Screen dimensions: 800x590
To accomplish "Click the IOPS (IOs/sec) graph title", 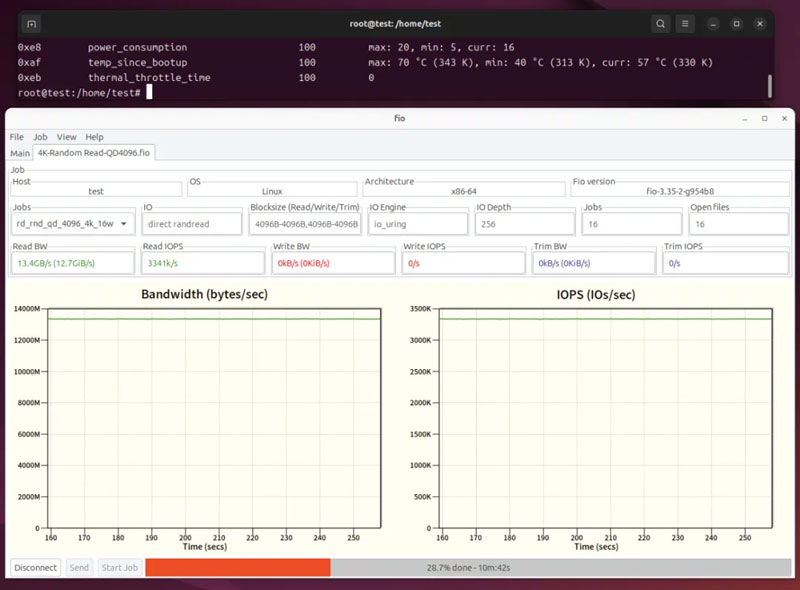I will click(x=596, y=294).
